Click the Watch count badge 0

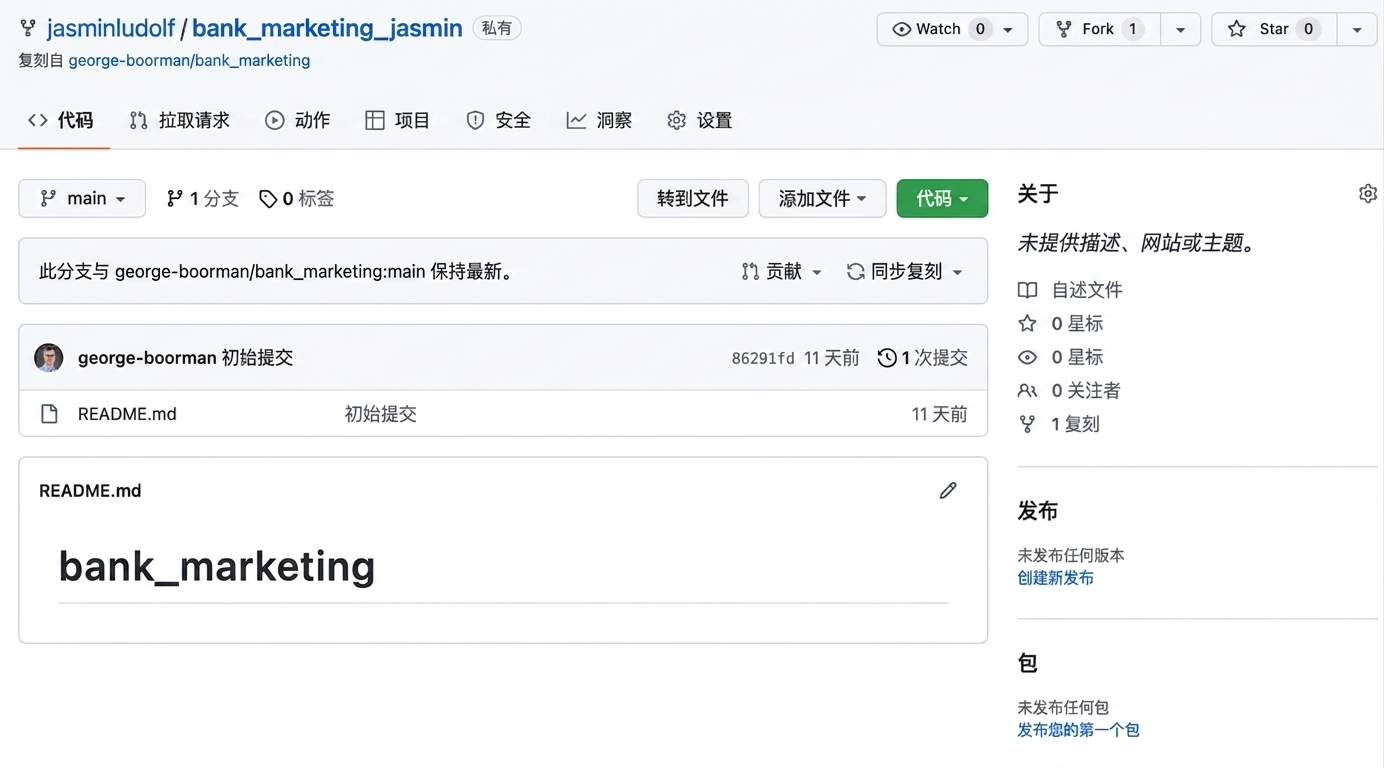click(x=981, y=29)
